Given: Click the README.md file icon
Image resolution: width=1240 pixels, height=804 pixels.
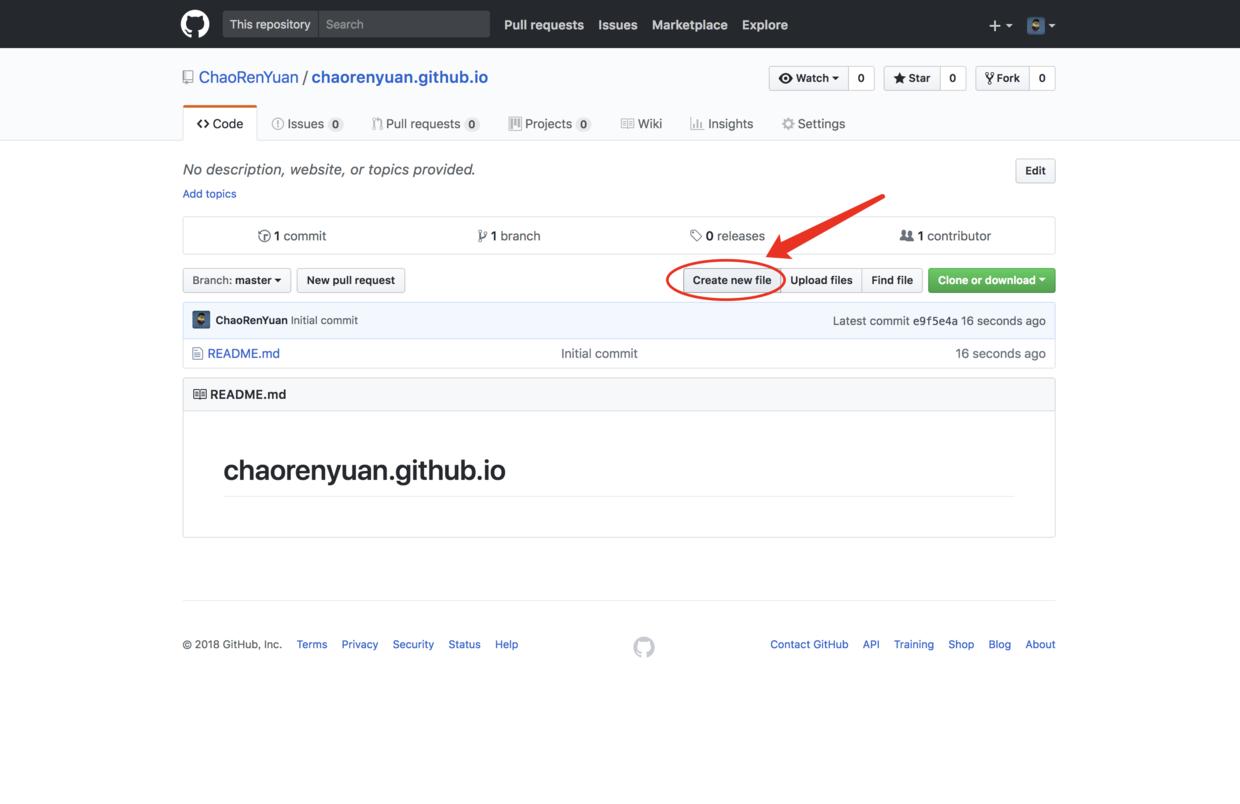Looking at the screenshot, I should 197,354.
